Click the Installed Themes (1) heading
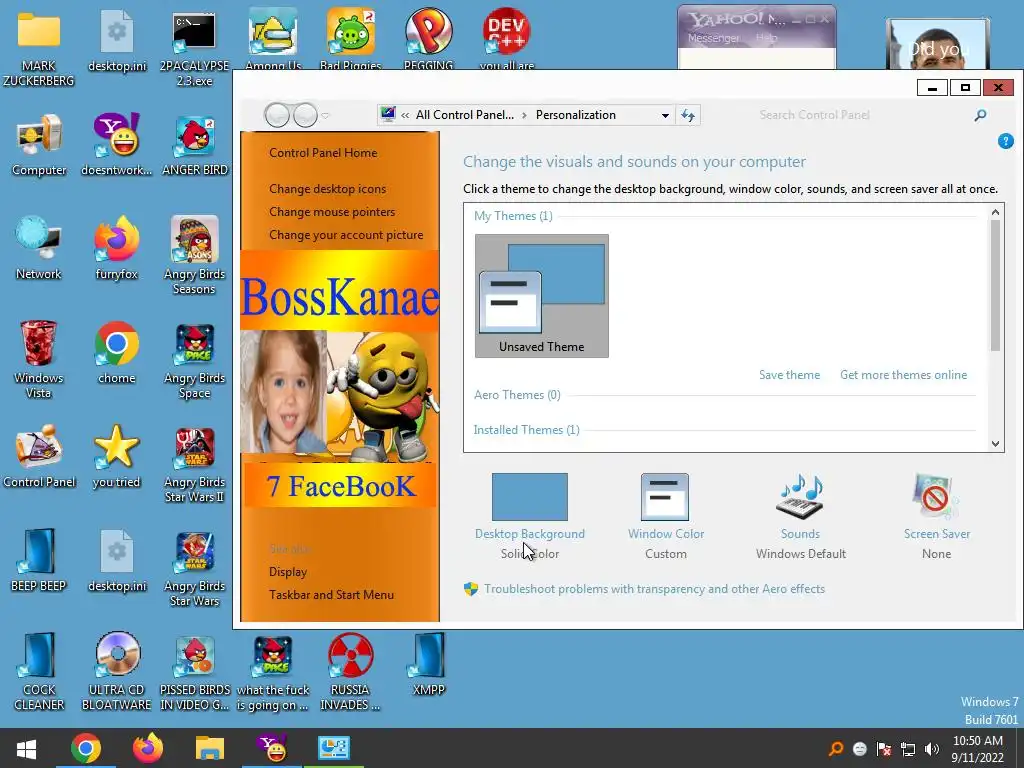This screenshot has height=768, width=1024. [x=526, y=430]
